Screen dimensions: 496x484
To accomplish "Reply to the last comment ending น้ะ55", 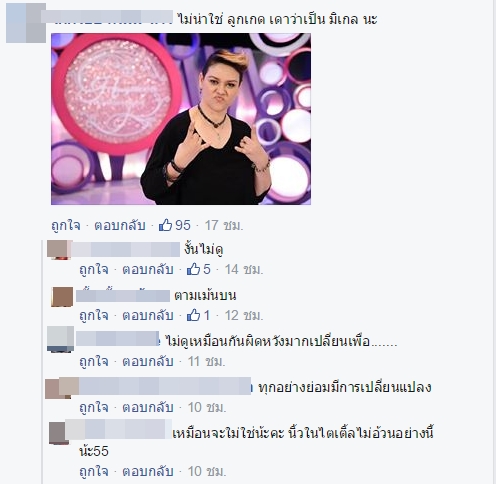I will point(148,471).
